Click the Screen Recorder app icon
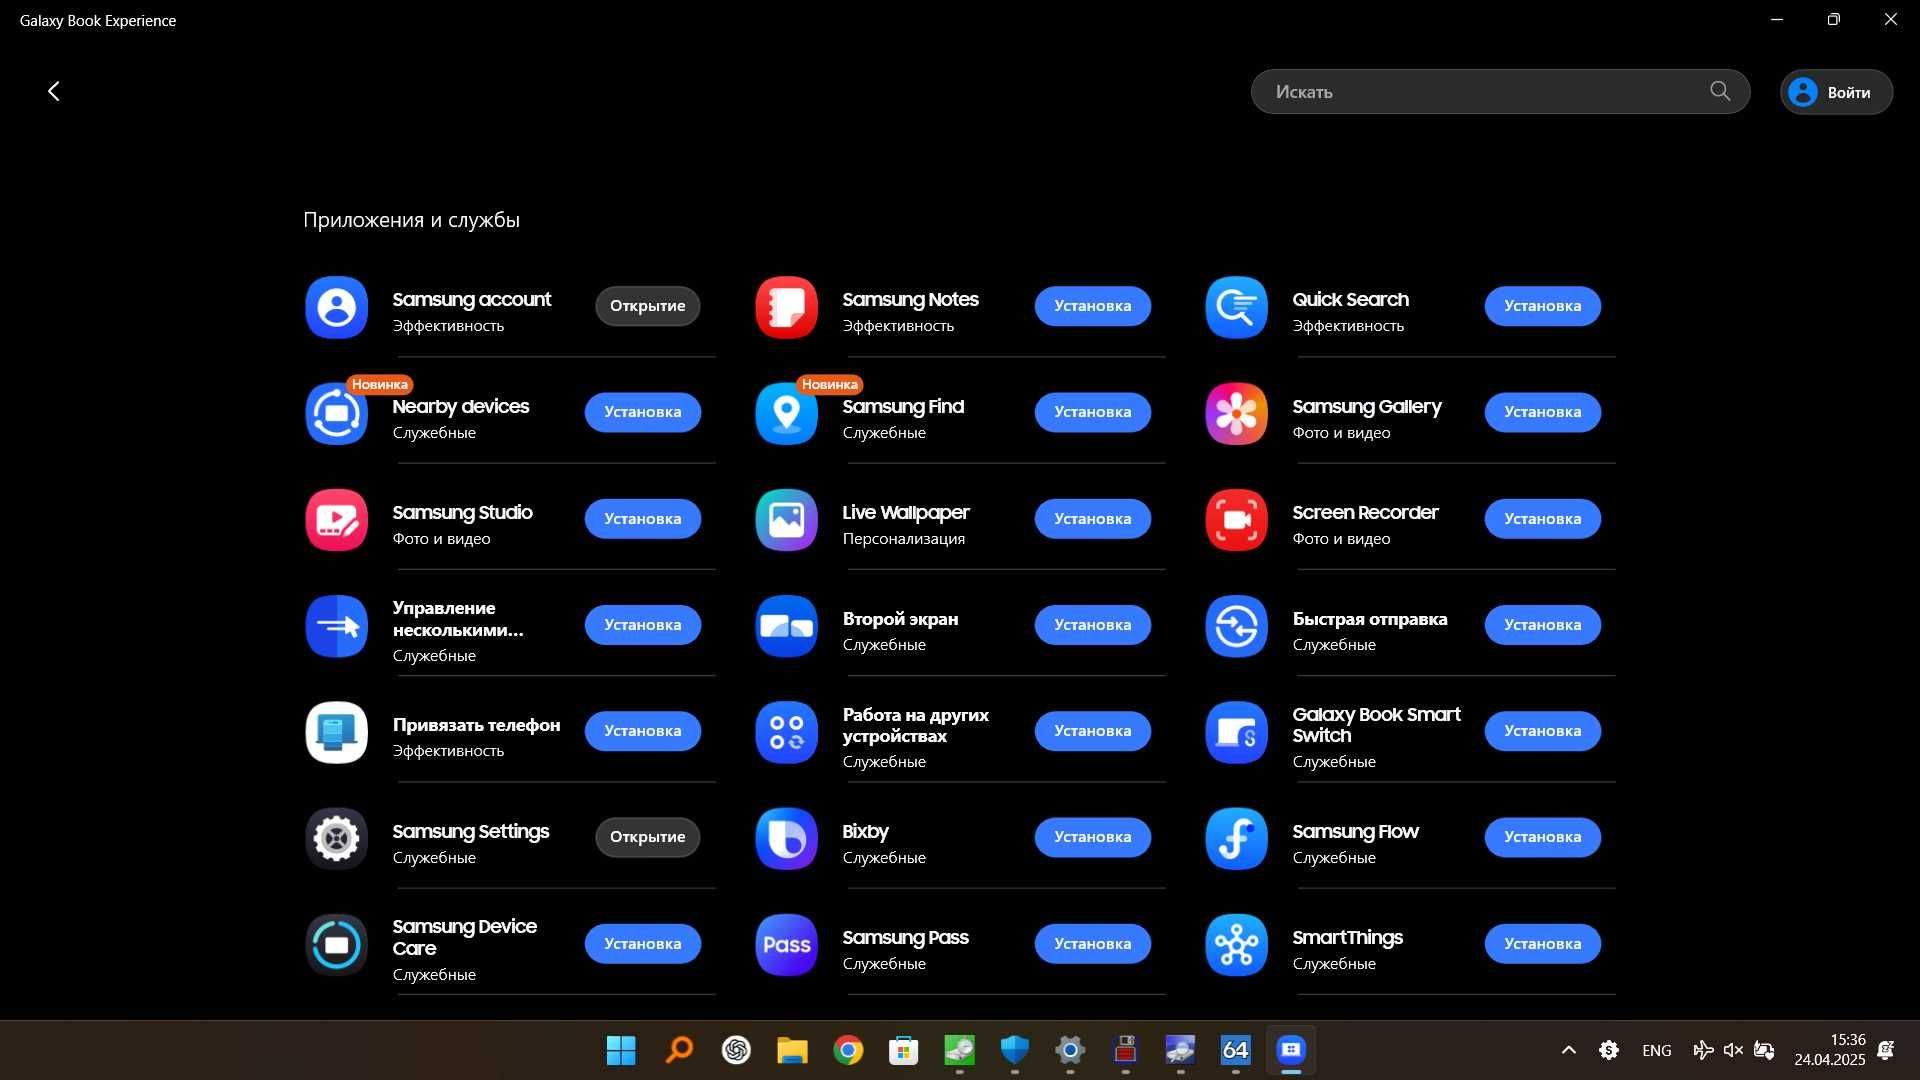Viewport: 1920px width, 1080px height. coord(1236,520)
